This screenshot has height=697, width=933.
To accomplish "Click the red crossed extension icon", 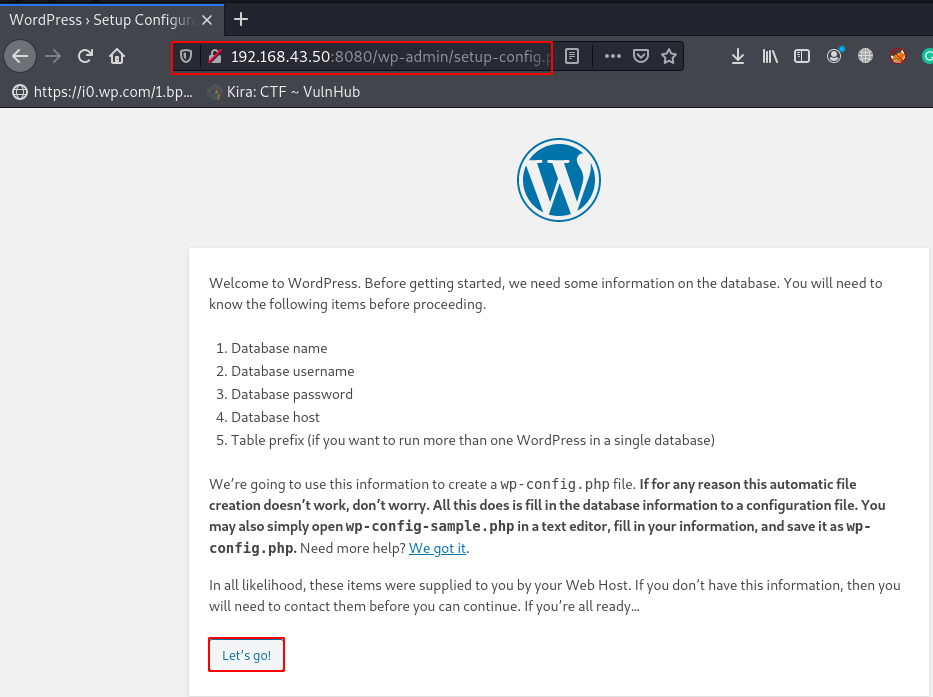I will point(898,56).
